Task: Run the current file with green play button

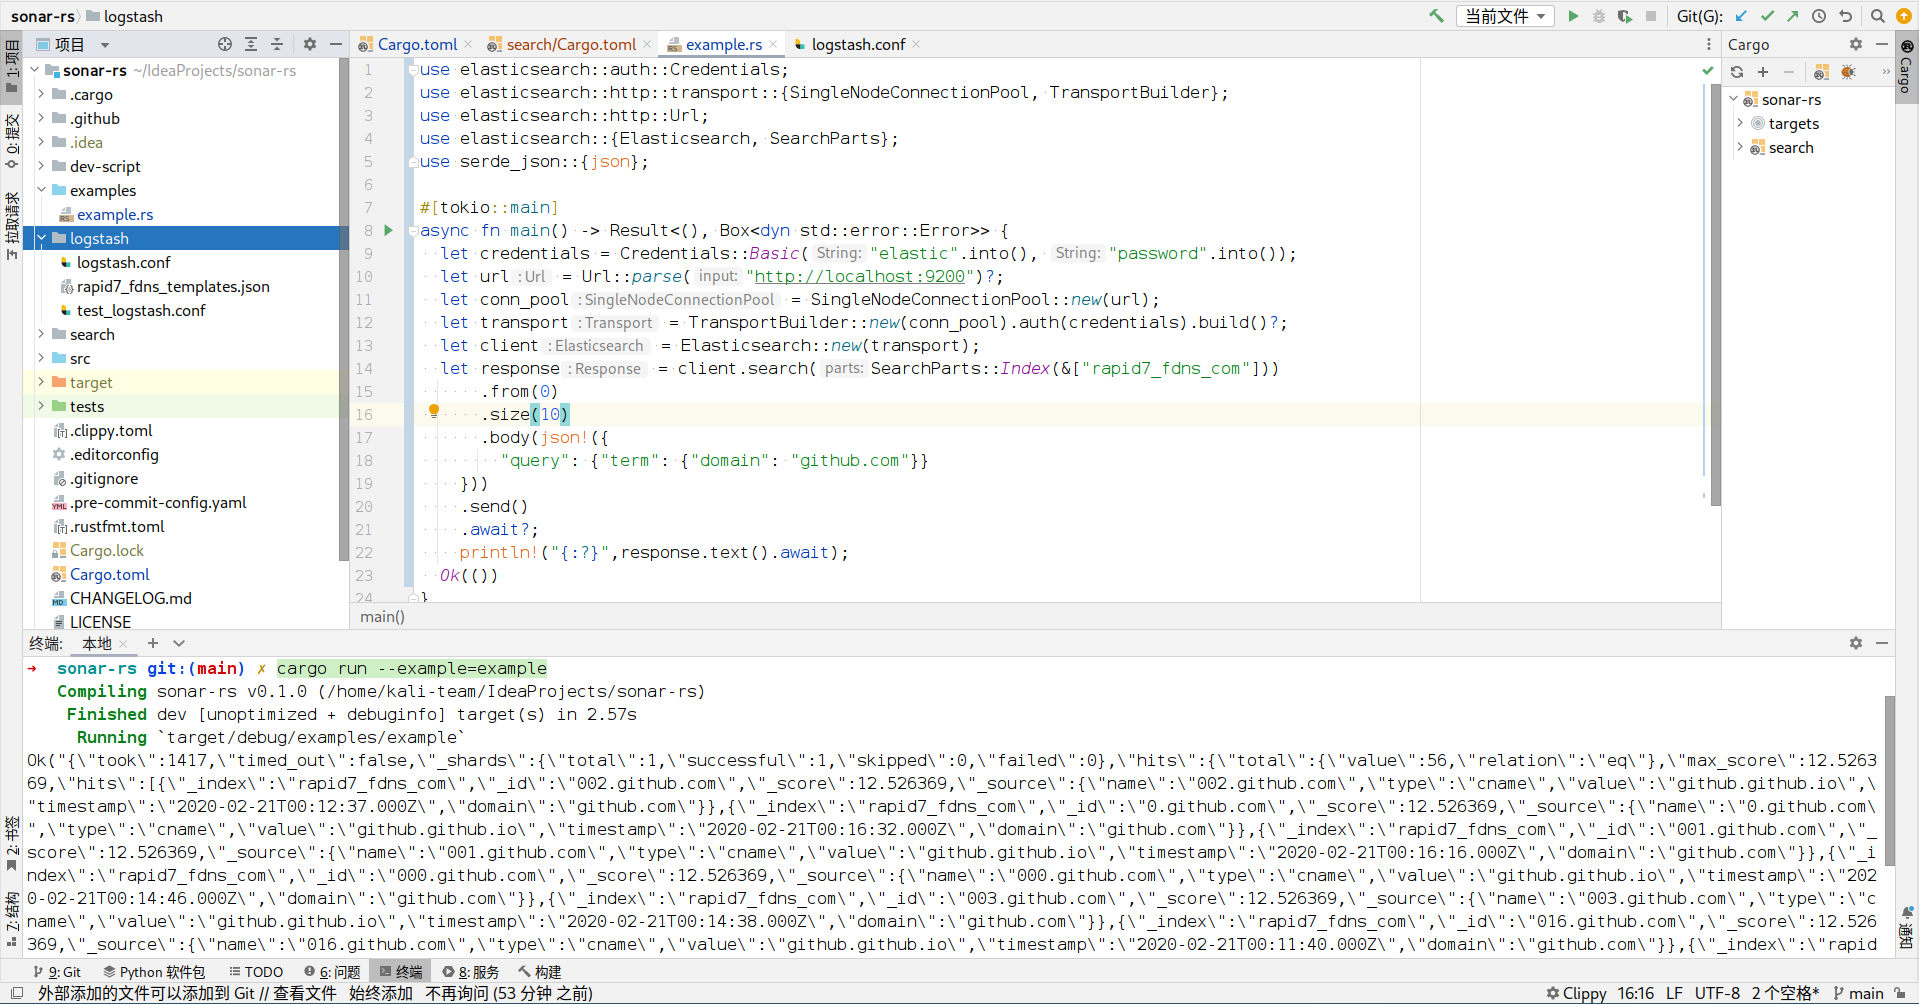Action: (x=1573, y=16)
